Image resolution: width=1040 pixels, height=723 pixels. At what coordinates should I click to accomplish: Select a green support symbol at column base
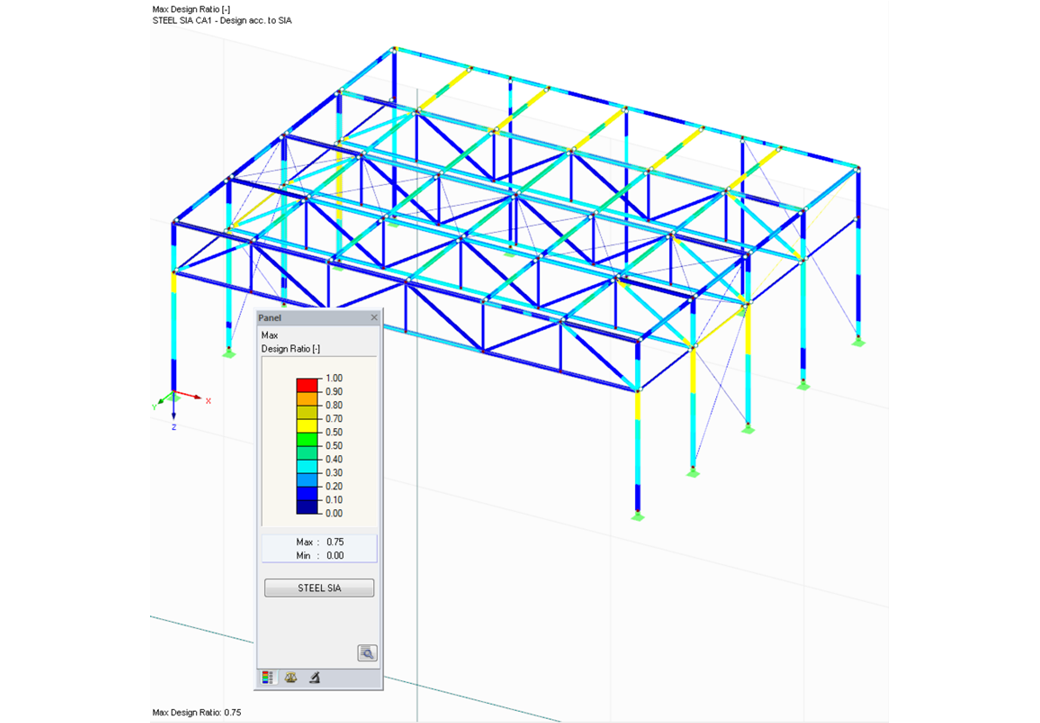(x=637, y=518)
